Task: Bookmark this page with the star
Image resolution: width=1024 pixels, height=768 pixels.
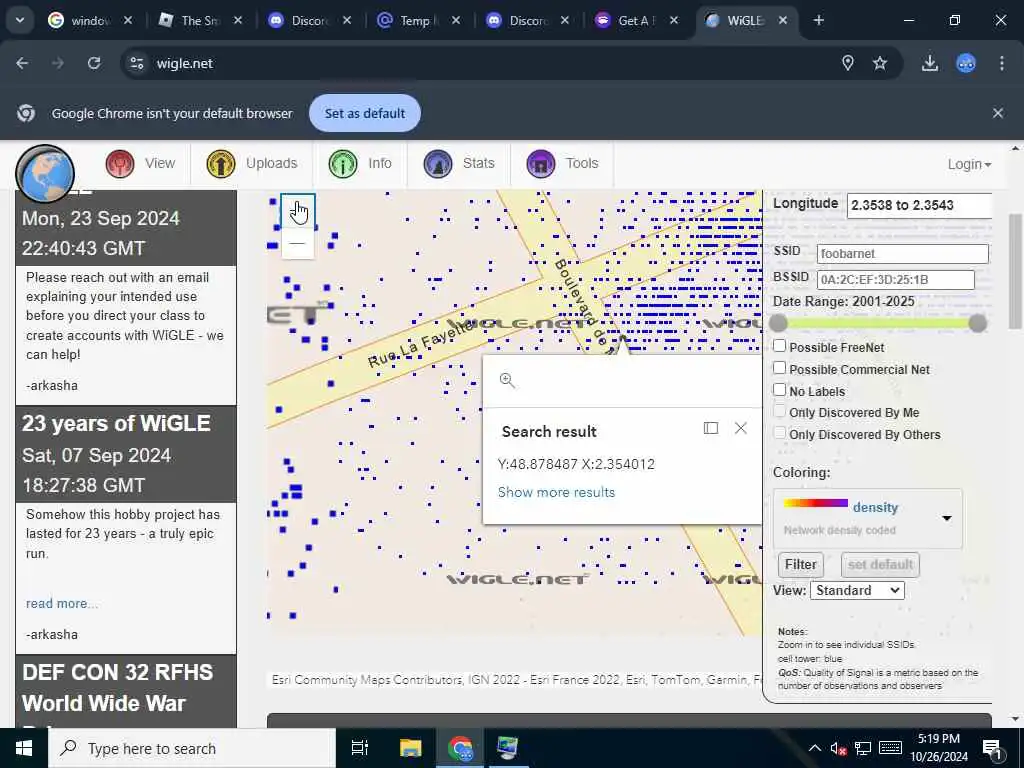Action: point(880,63)
